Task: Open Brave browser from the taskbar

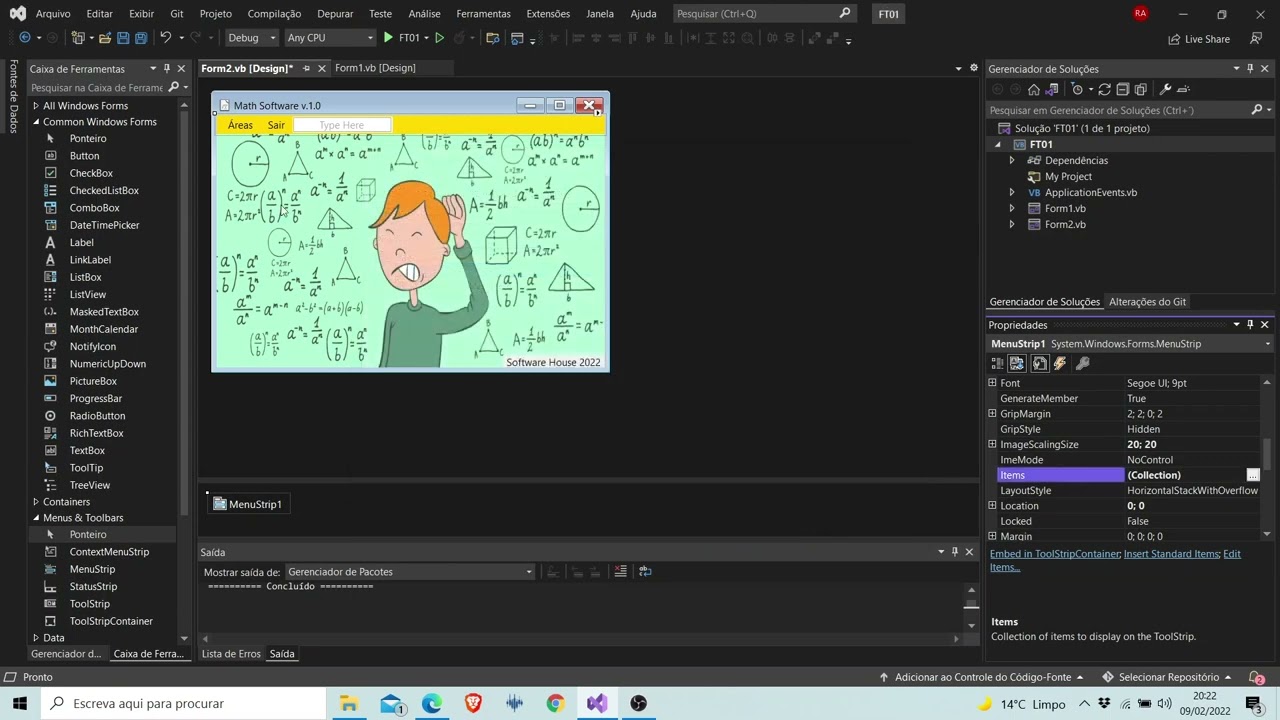Action: tap(473, 703)
